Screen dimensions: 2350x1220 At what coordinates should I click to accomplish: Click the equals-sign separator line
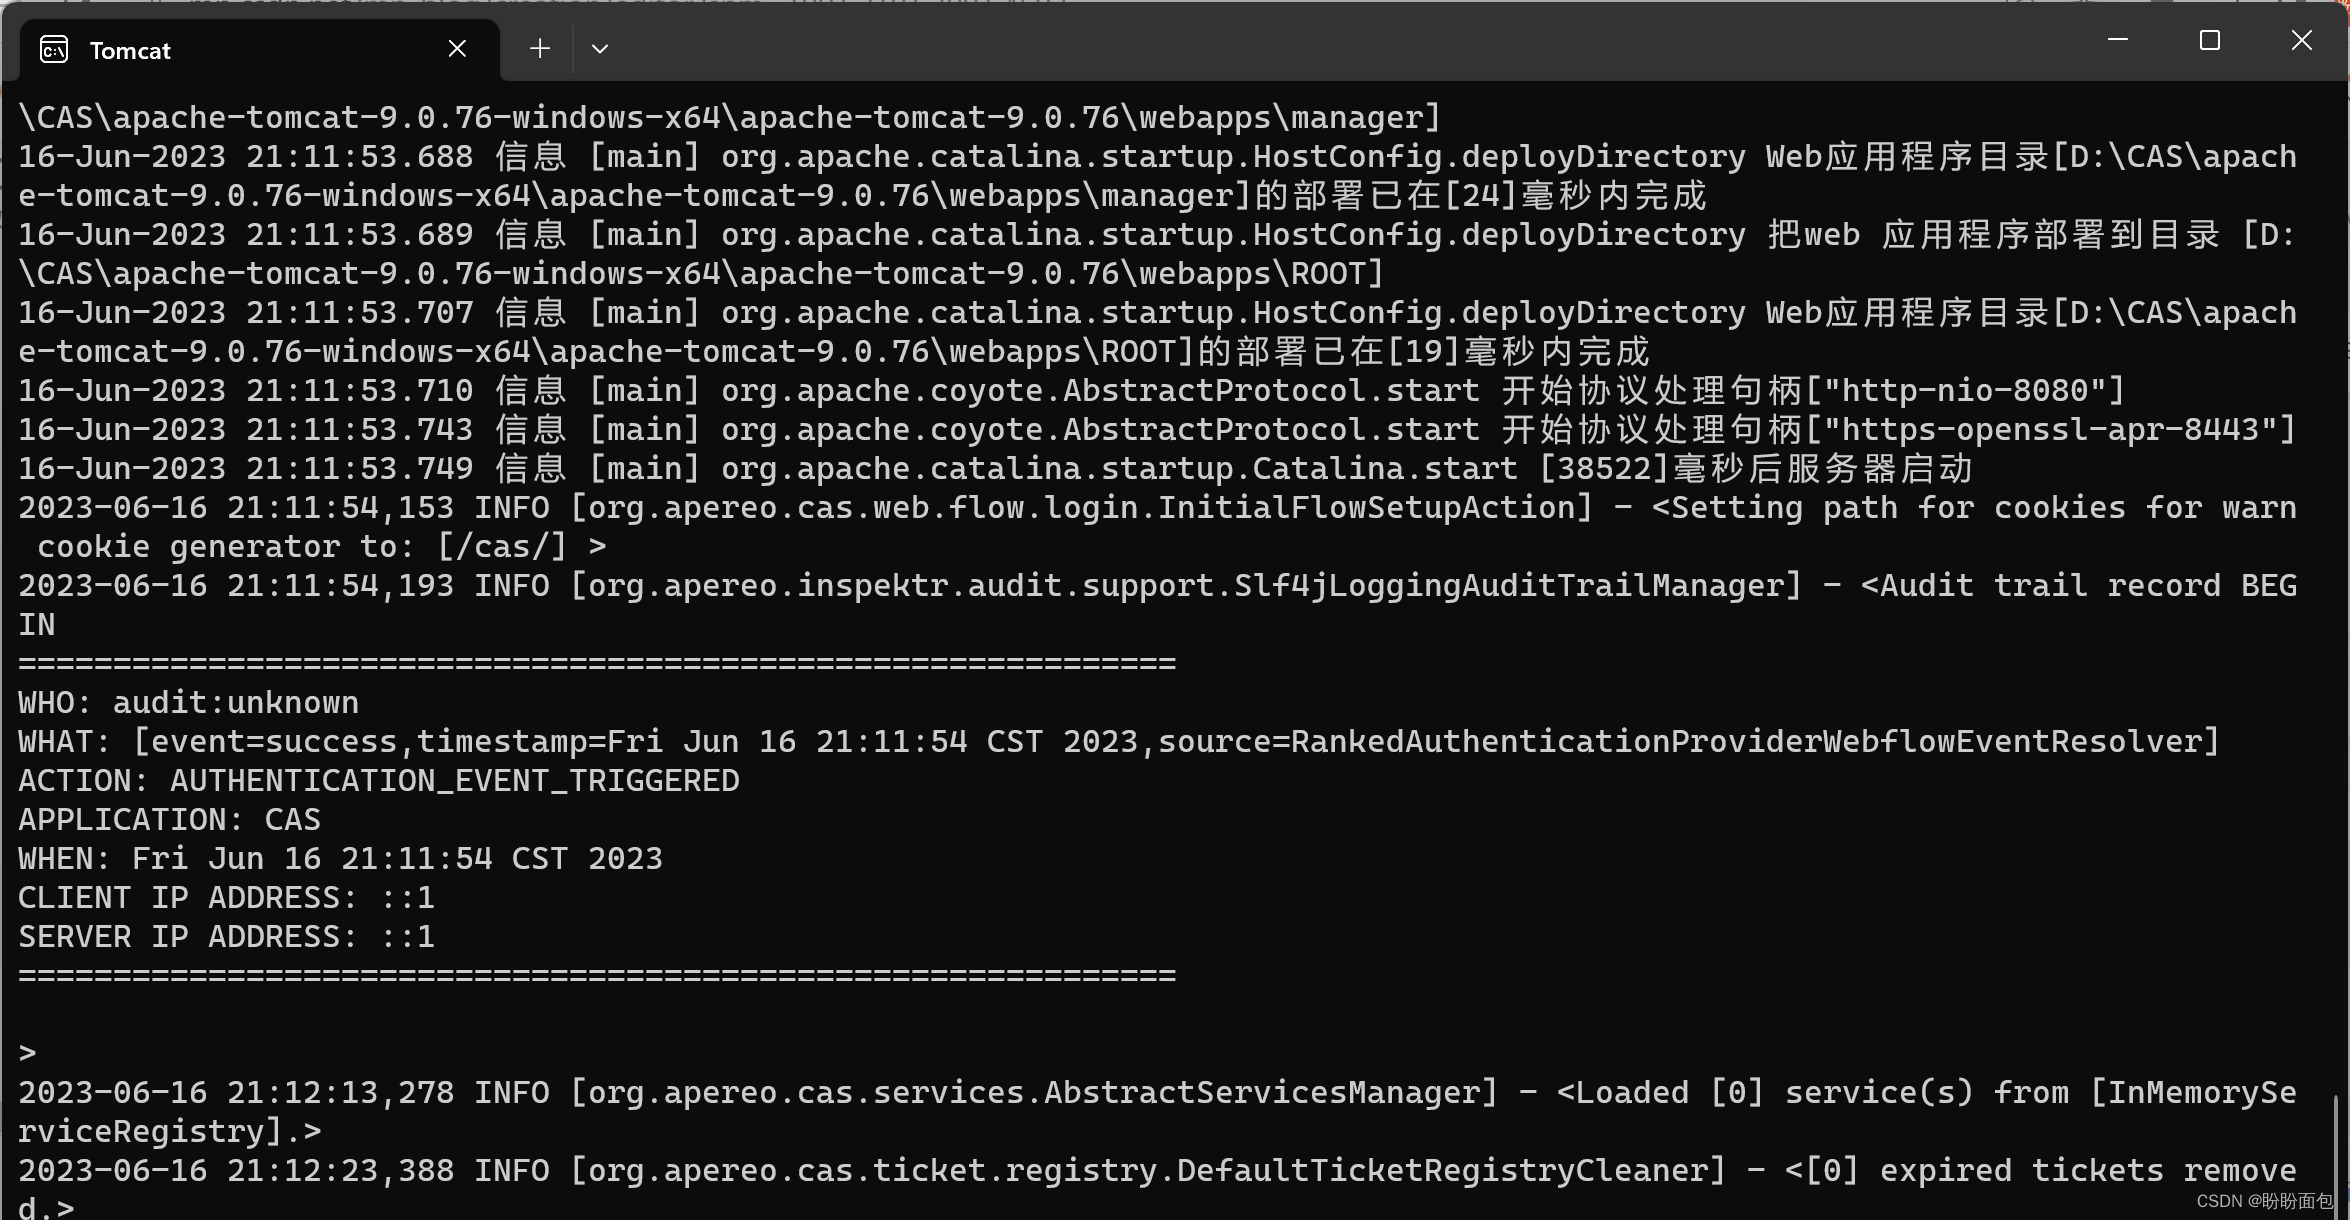click(x=596, y=663)
